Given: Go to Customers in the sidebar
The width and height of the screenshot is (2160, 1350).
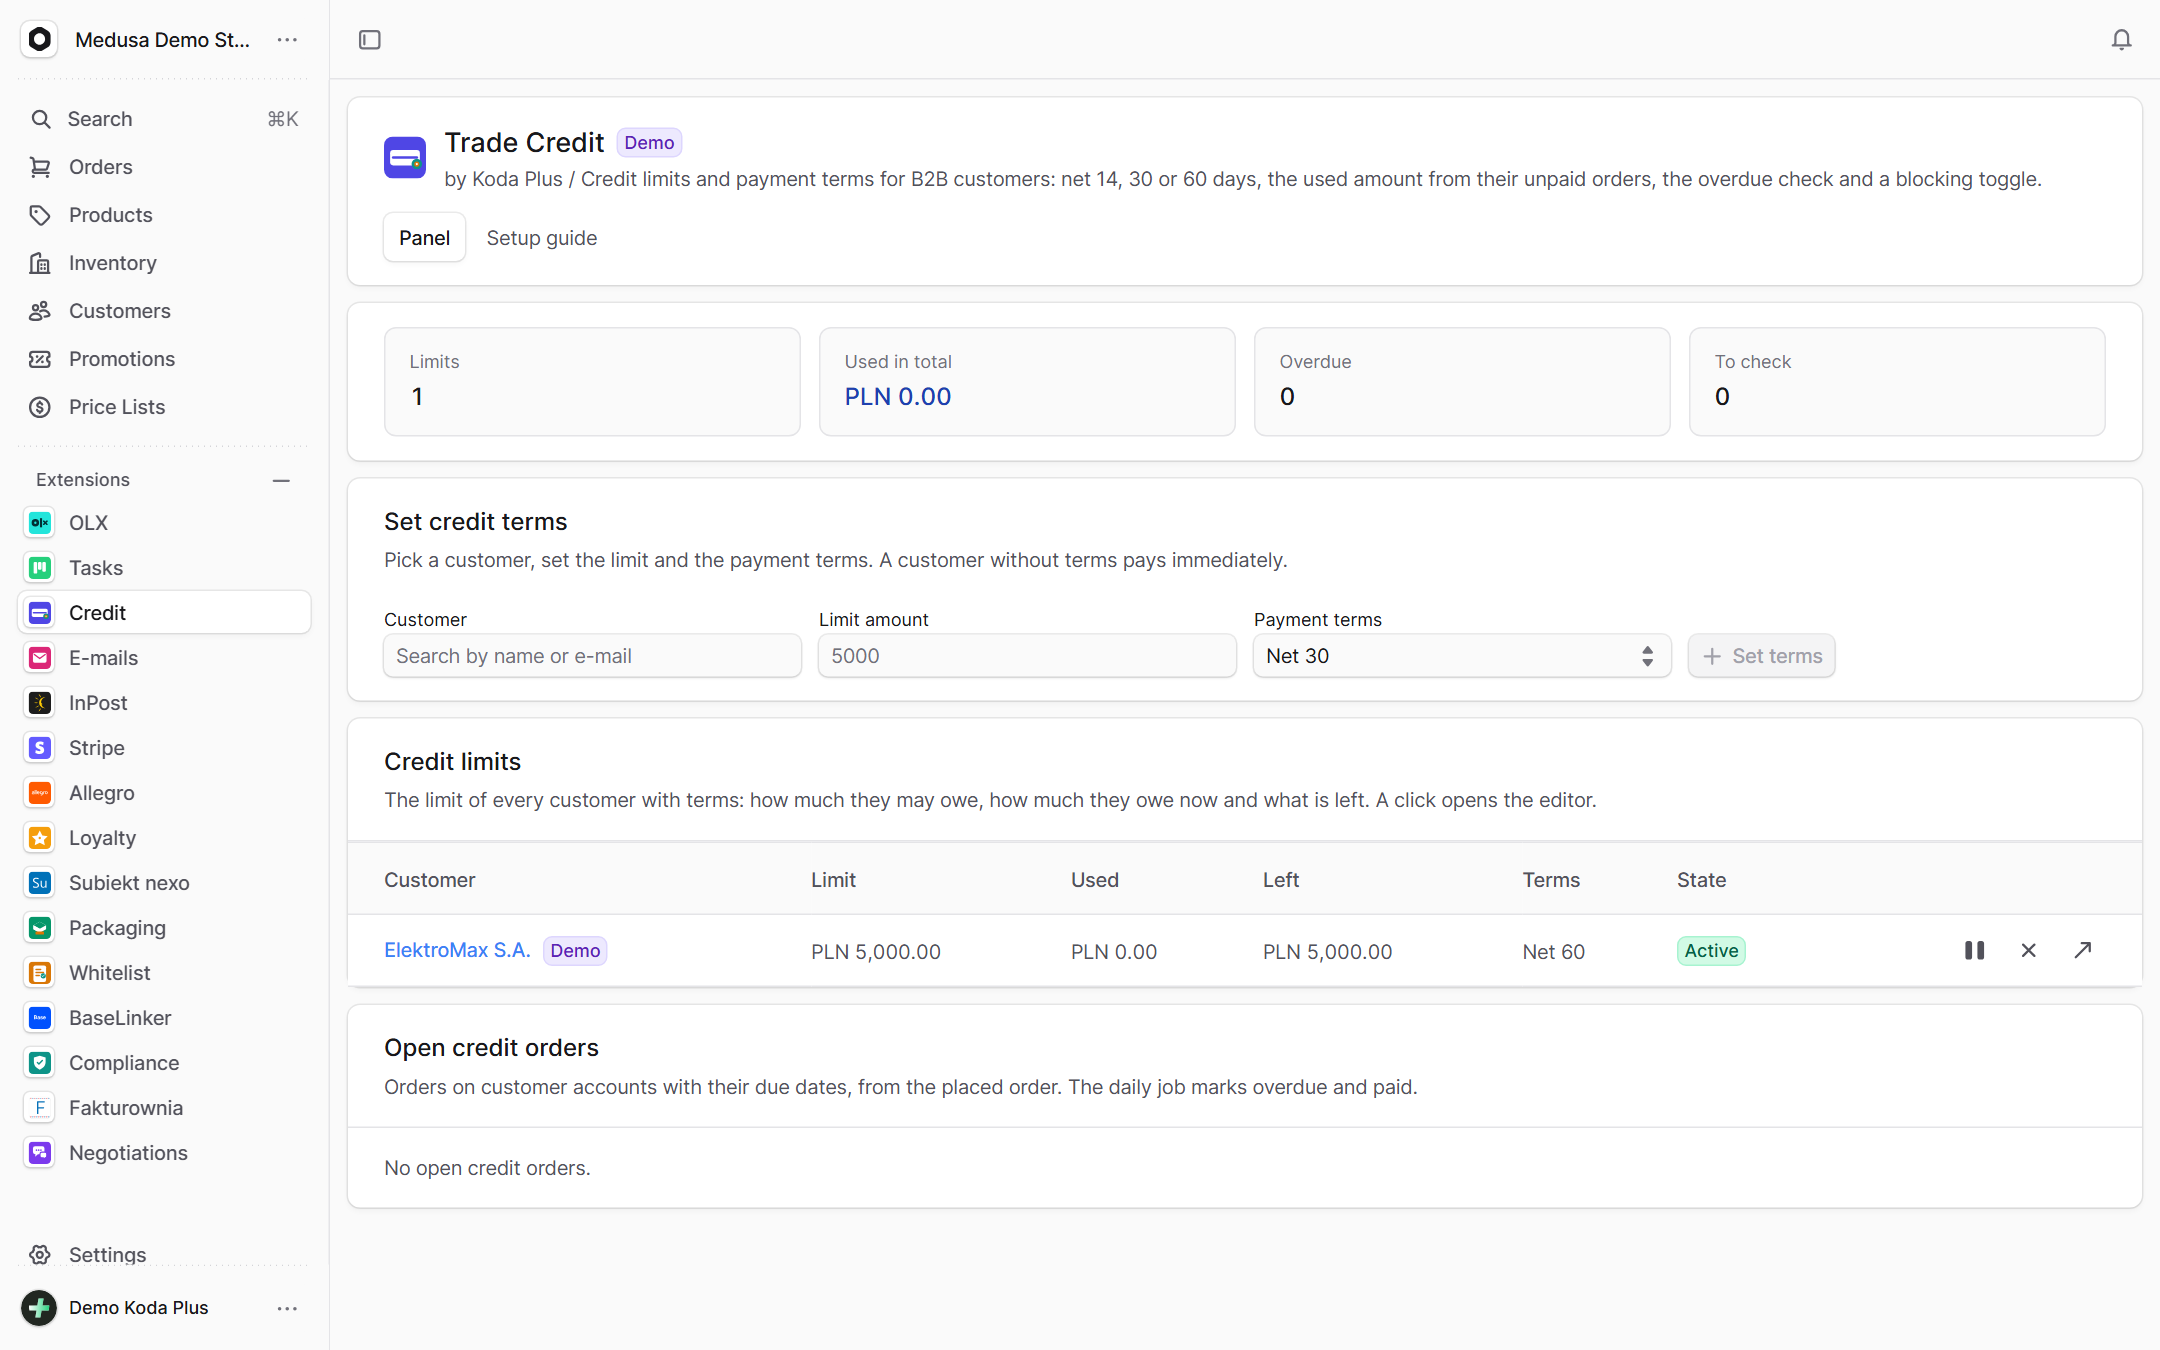Looking at the screenshot, I should tap(165, 311).
